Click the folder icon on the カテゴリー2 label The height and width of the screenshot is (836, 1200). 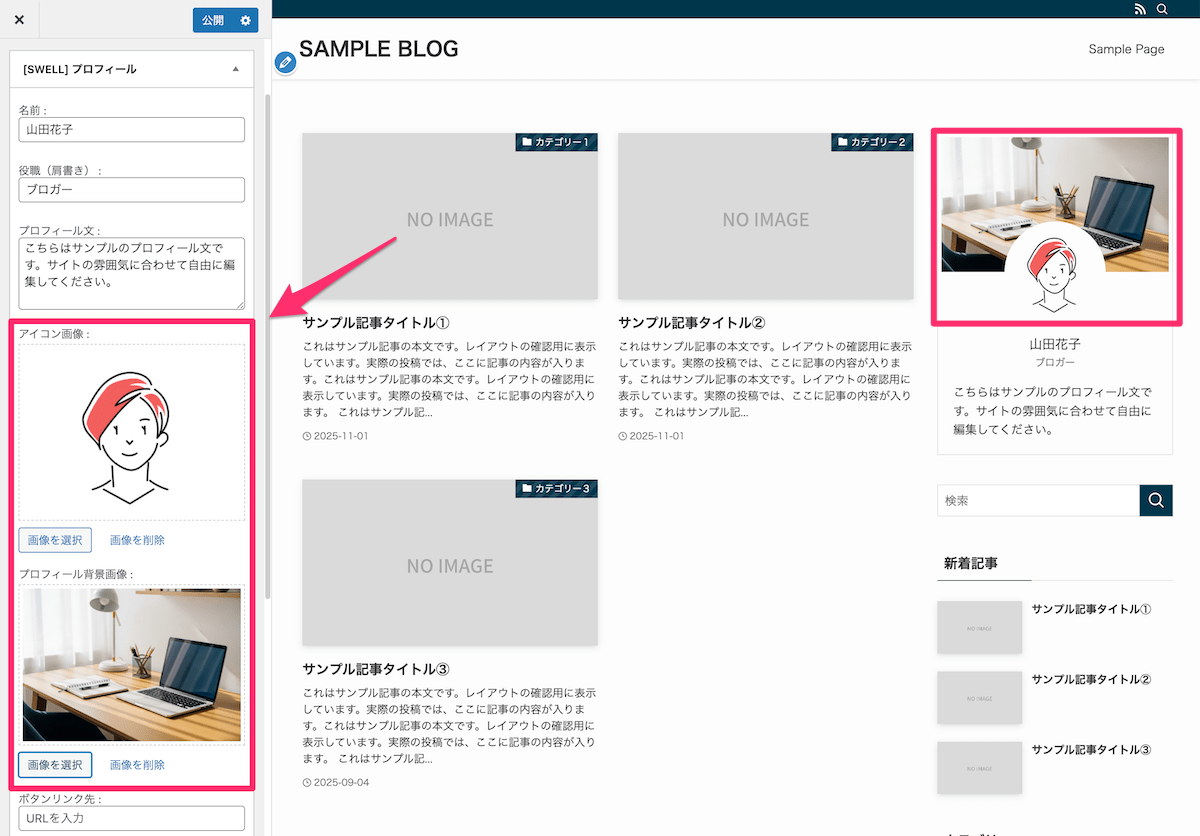pyautogui.click(x=845, y=142)
